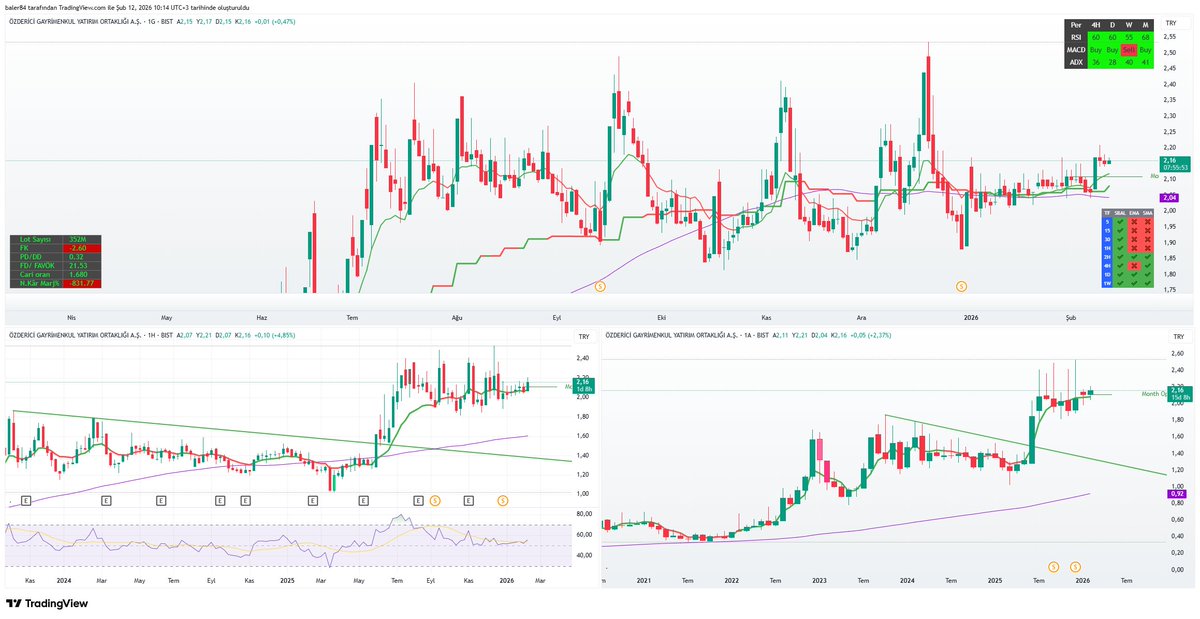Click the ADX value 36 under 4H column
The height and width of the screenshot is (619, 1200).
click(1096, 62)
